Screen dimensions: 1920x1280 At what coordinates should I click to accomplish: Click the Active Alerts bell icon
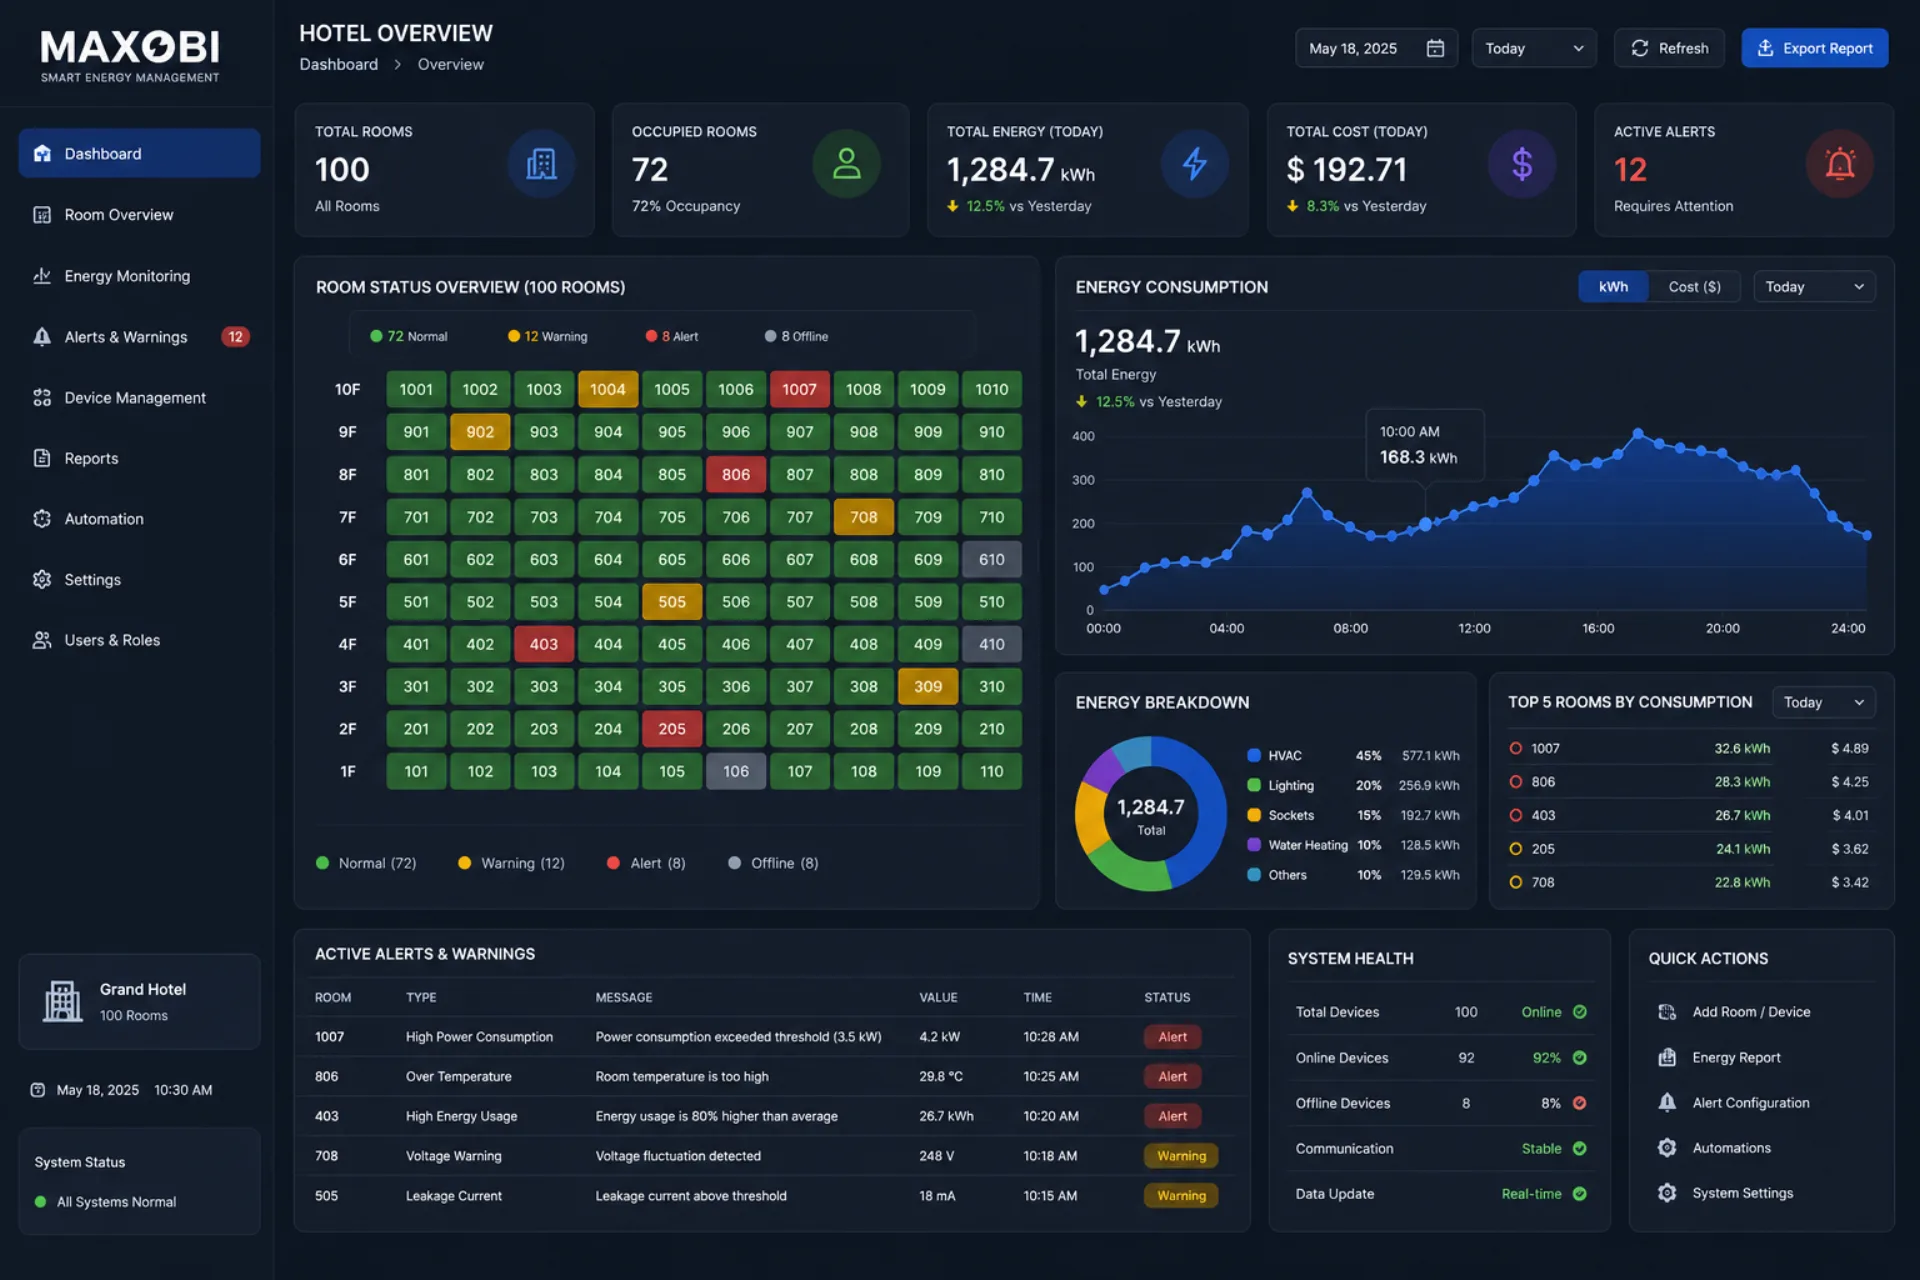[1839, 164]
